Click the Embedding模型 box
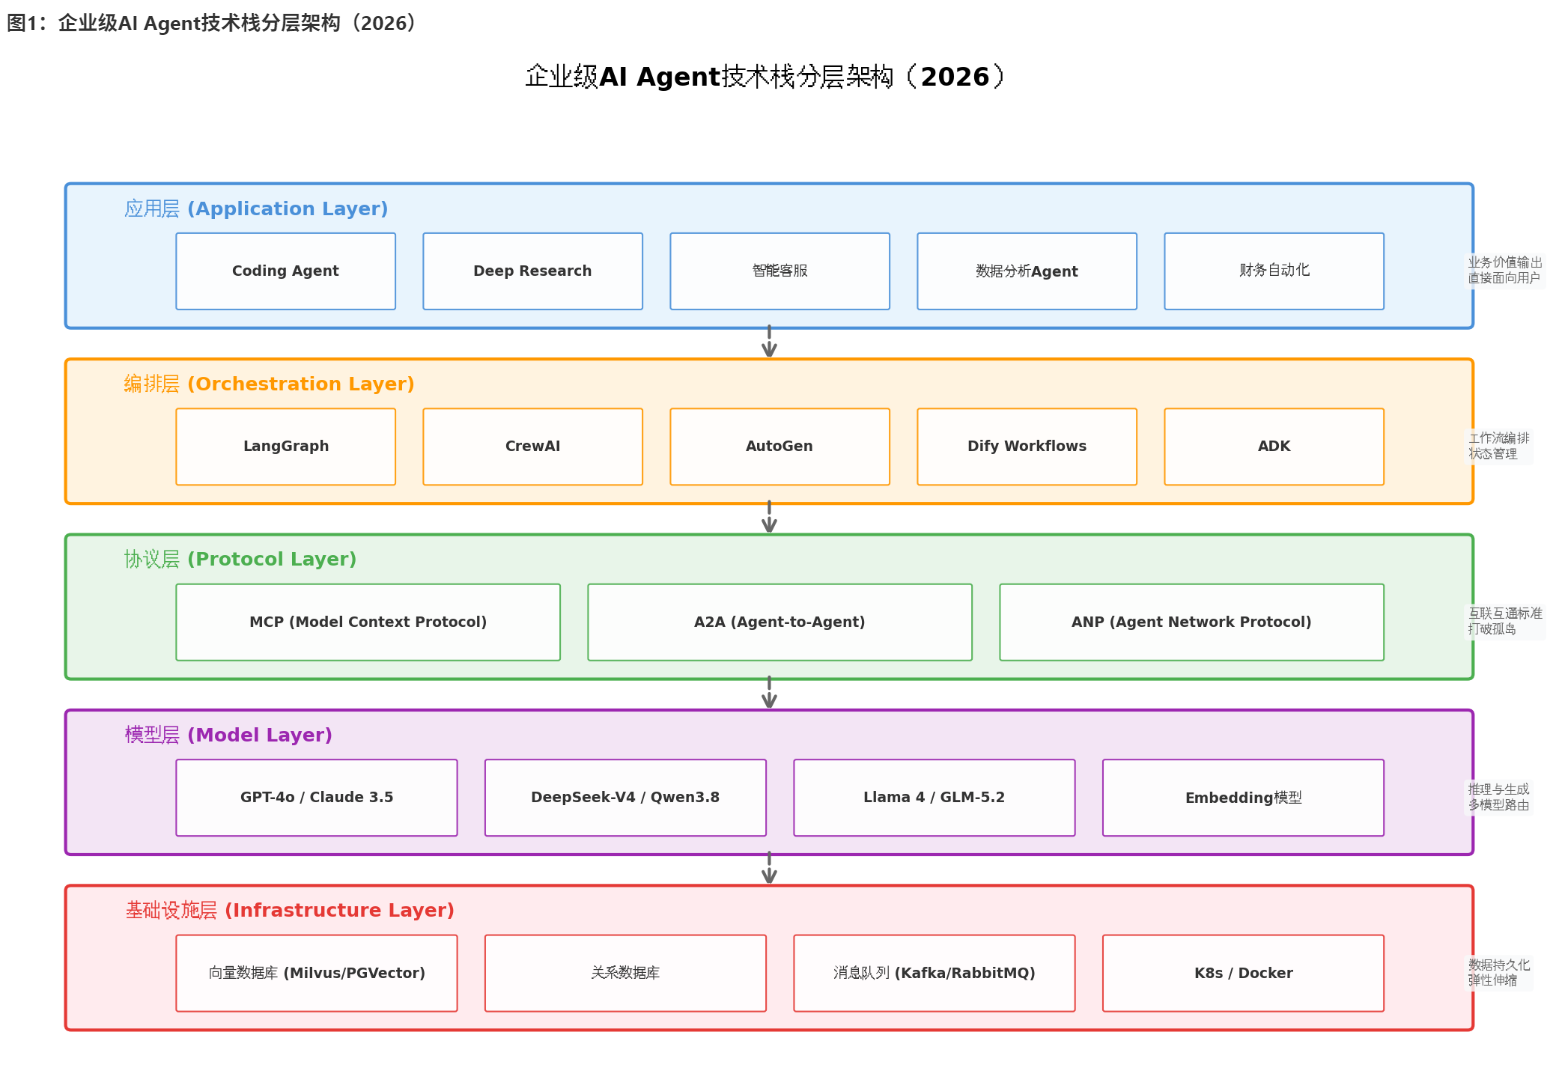Screen dimensions: 1560x1074 (x=1243, y=797)
